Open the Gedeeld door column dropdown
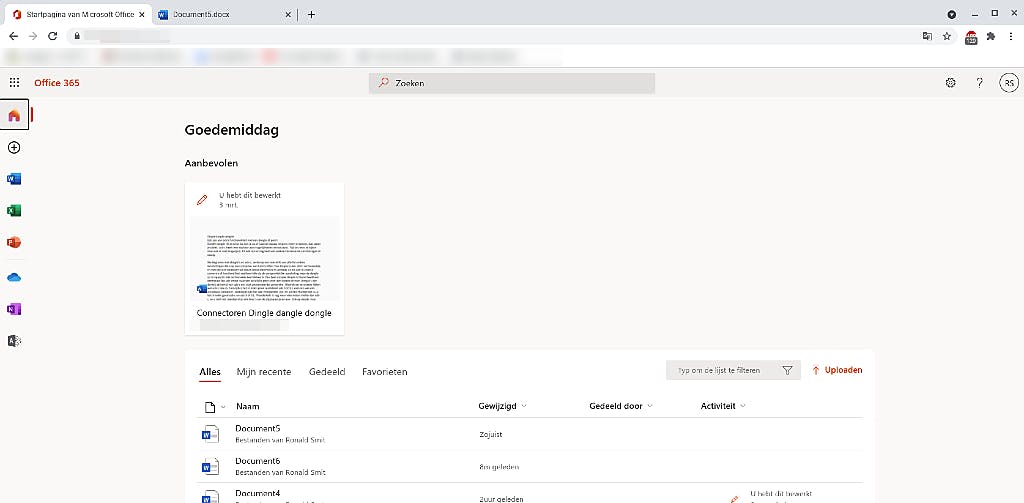 click(620, 406)
